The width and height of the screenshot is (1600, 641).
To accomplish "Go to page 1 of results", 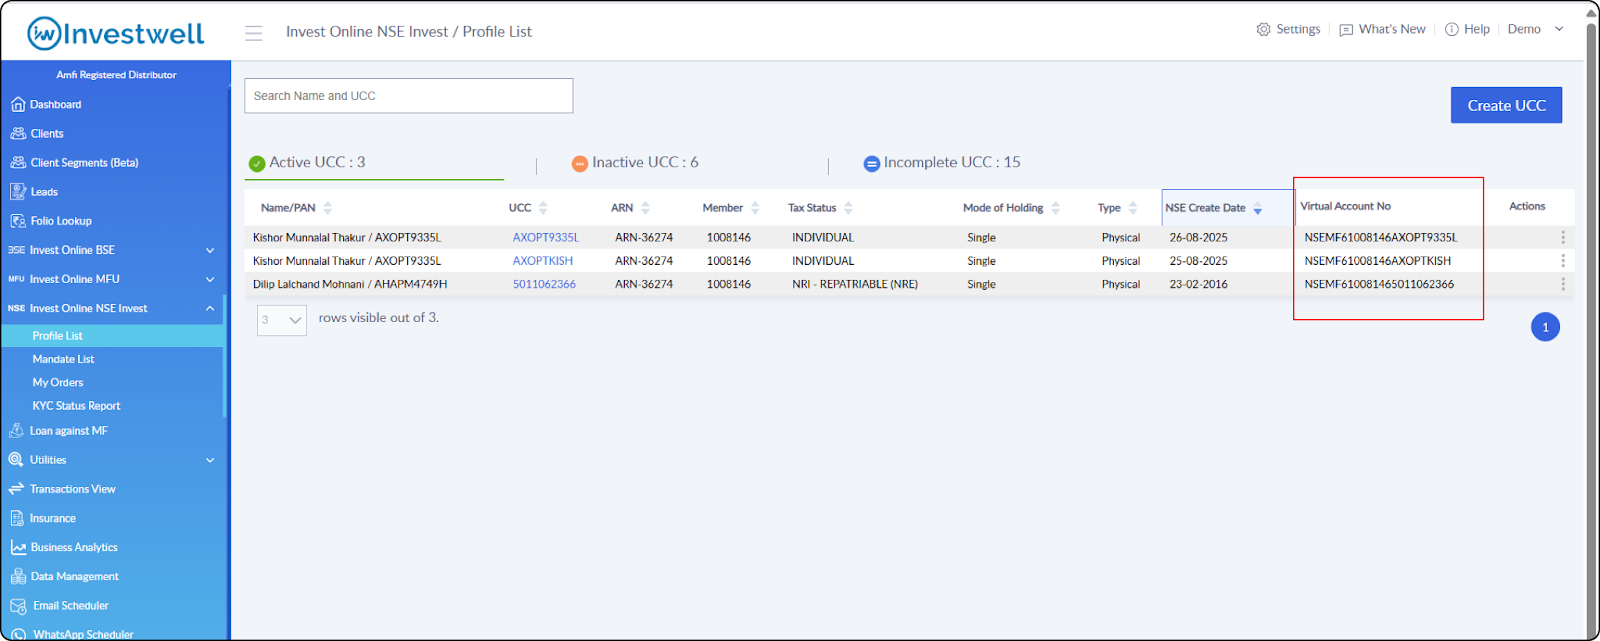I will (1545, 327).
